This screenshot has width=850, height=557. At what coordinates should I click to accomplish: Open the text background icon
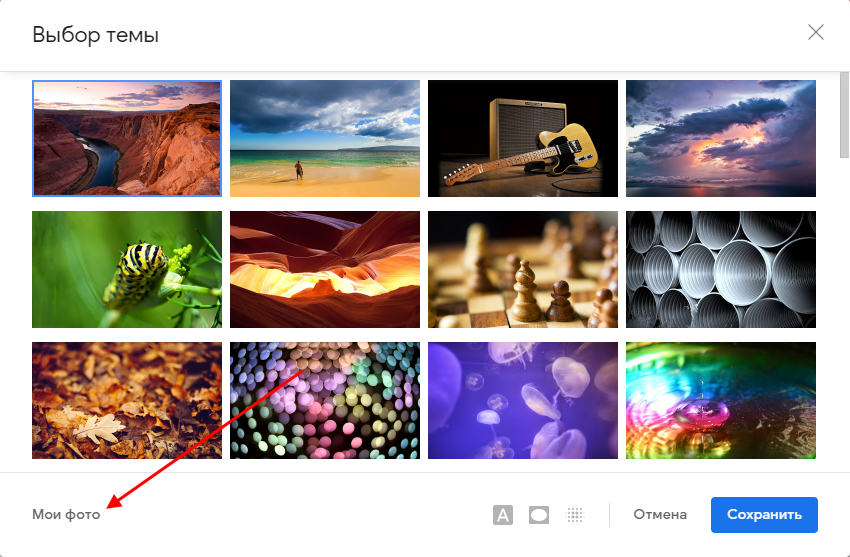(503, 515)
